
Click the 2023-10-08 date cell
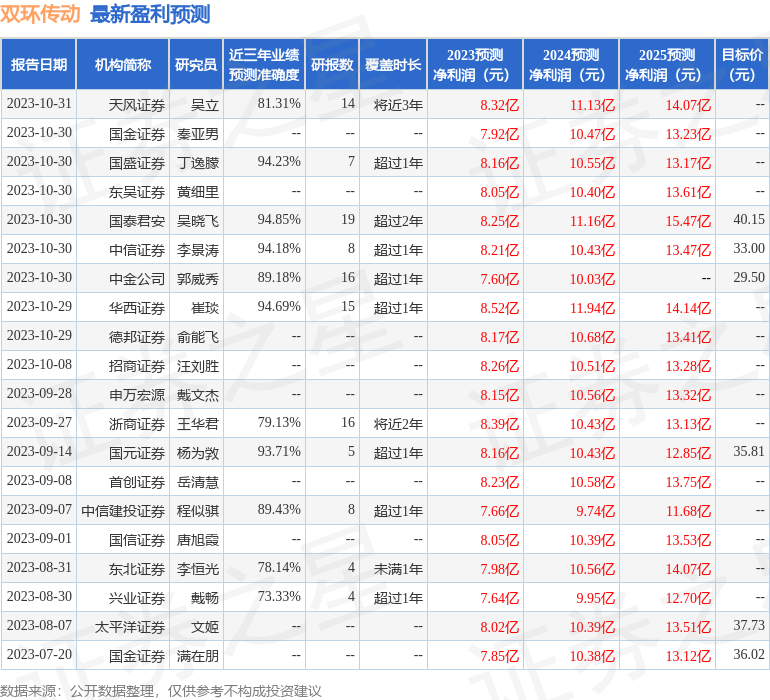pos(39,364)
